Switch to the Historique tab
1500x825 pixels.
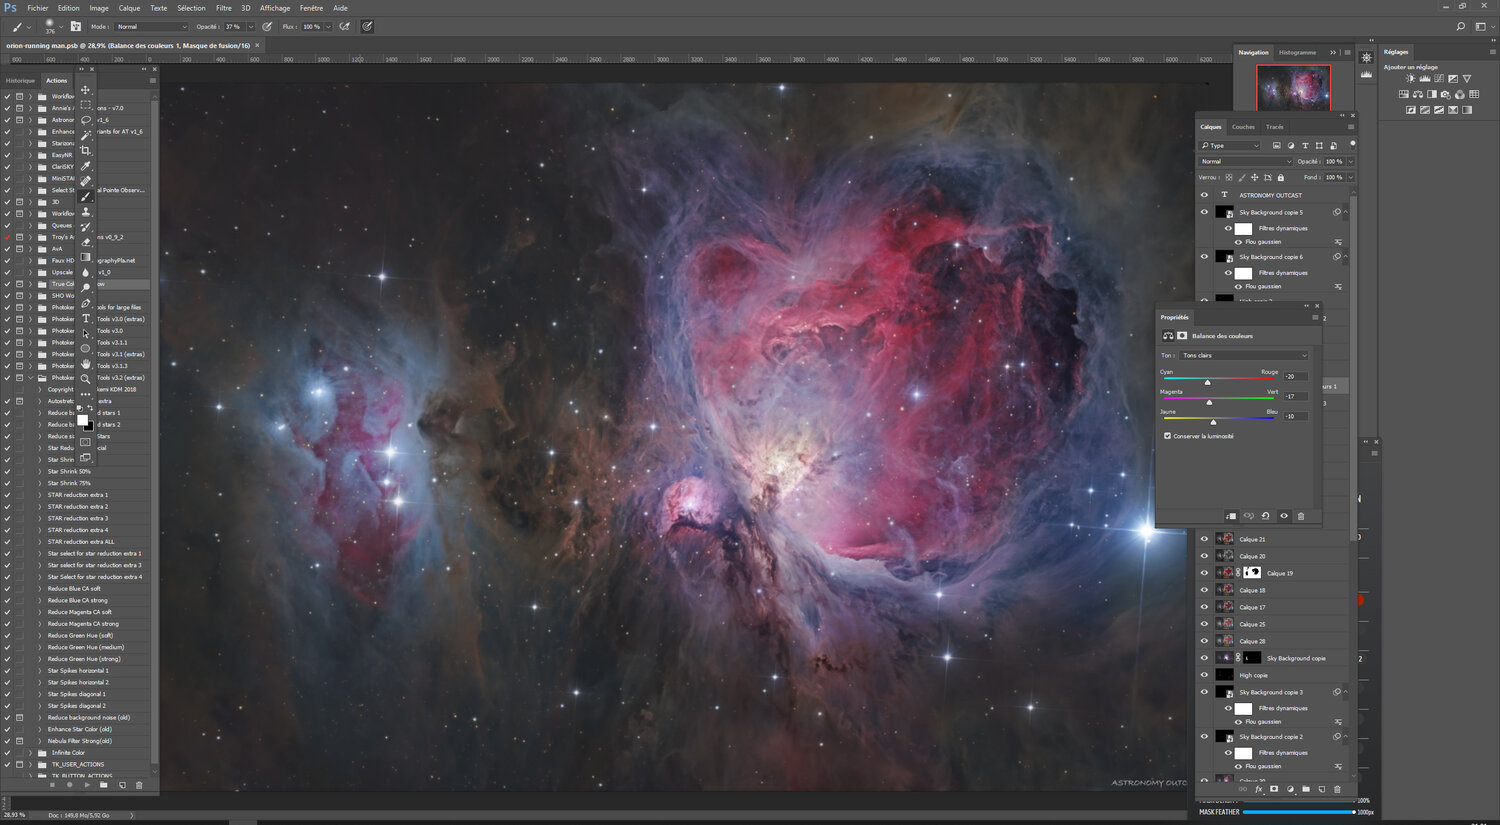click(x=20, y=81)
